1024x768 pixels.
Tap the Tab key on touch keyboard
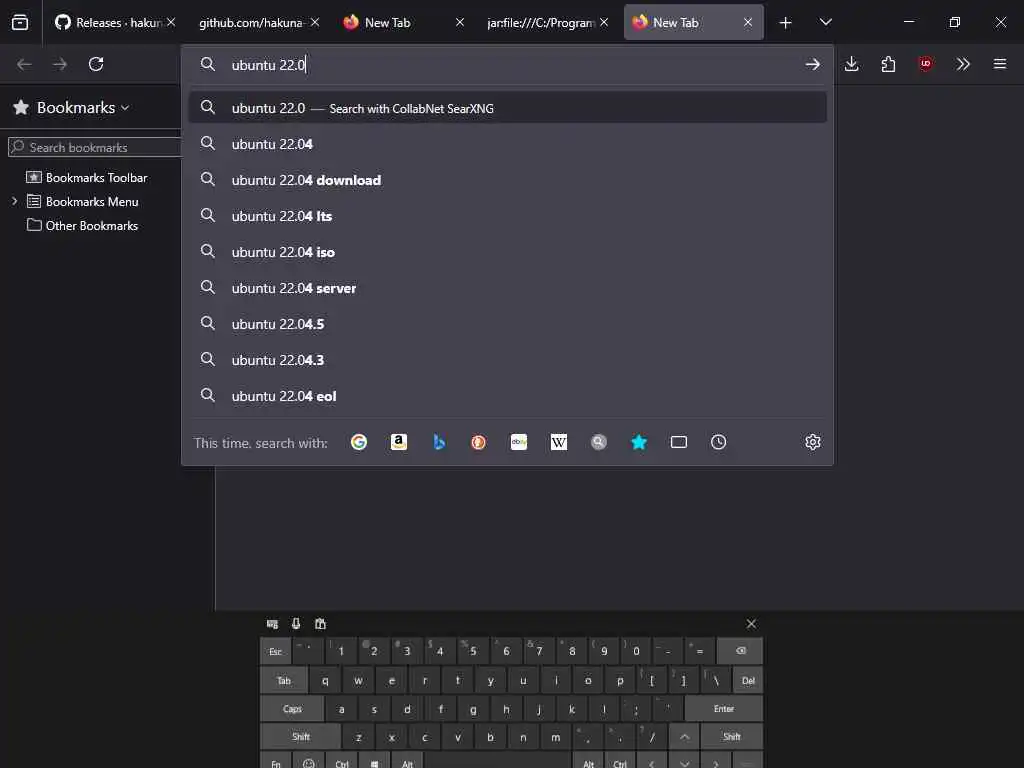(x=283, y=680)
